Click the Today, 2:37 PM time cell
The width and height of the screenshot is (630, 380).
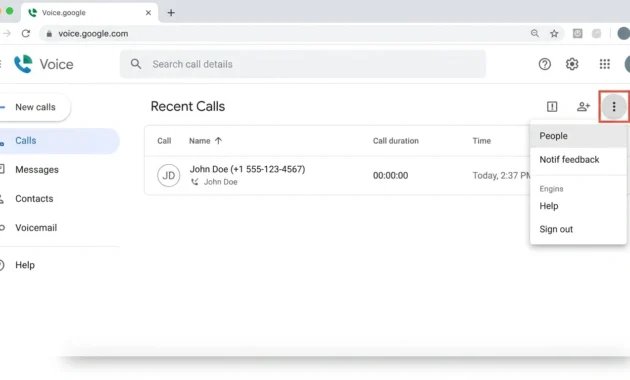[x=501, y=176]
